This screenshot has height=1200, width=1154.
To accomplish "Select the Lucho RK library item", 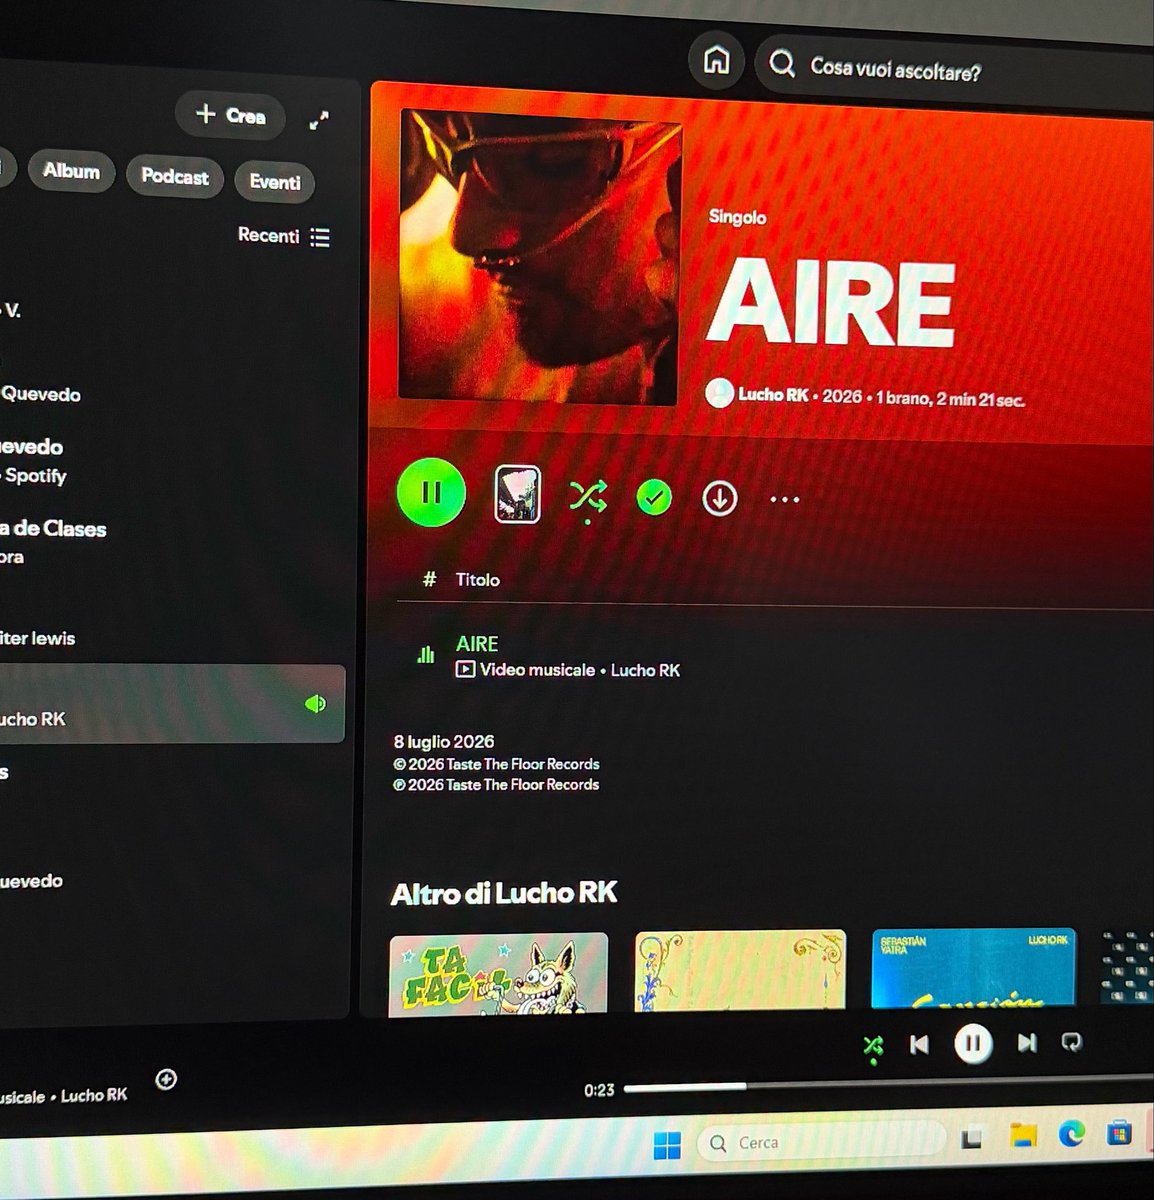I will (172, 704).
